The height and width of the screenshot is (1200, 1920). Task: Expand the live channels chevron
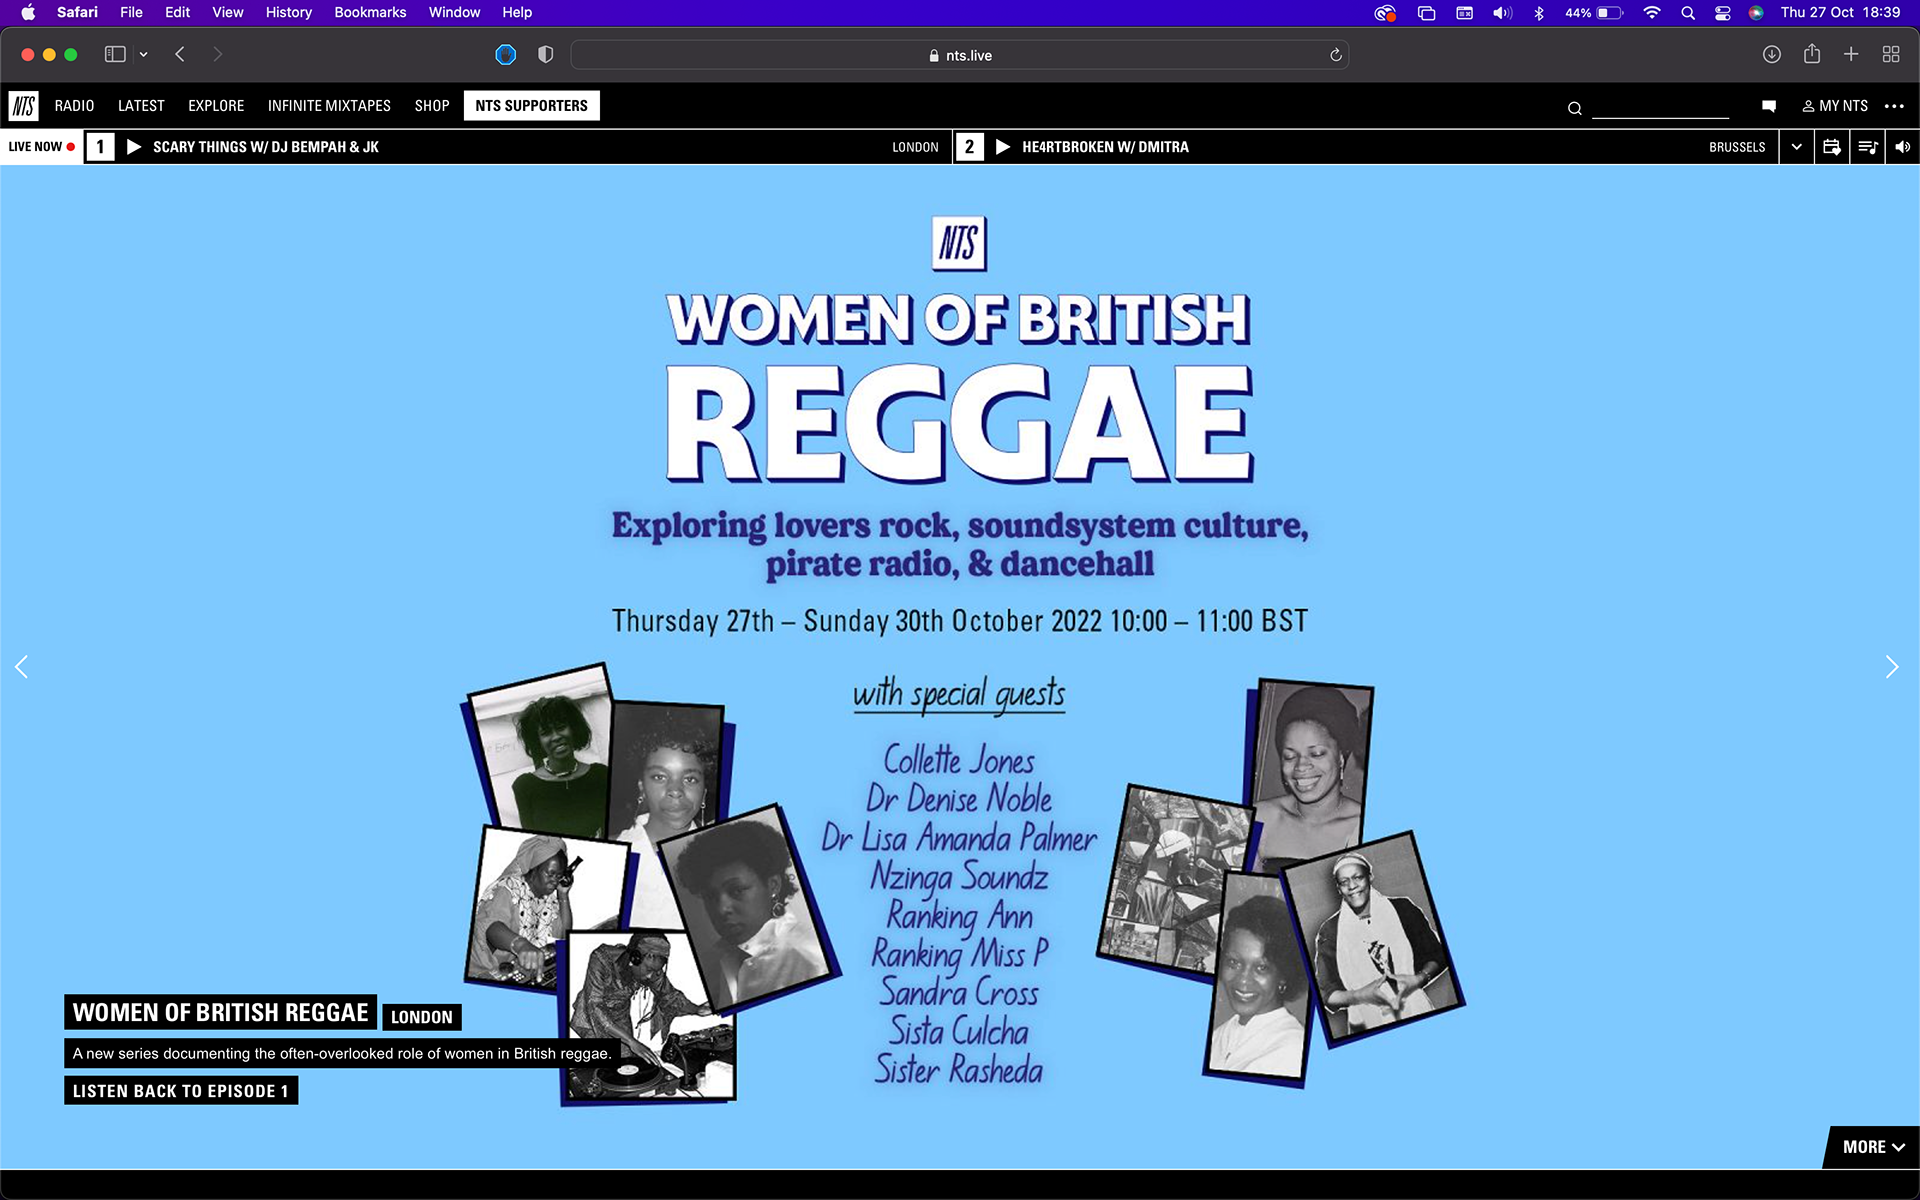coord(1796,147)
